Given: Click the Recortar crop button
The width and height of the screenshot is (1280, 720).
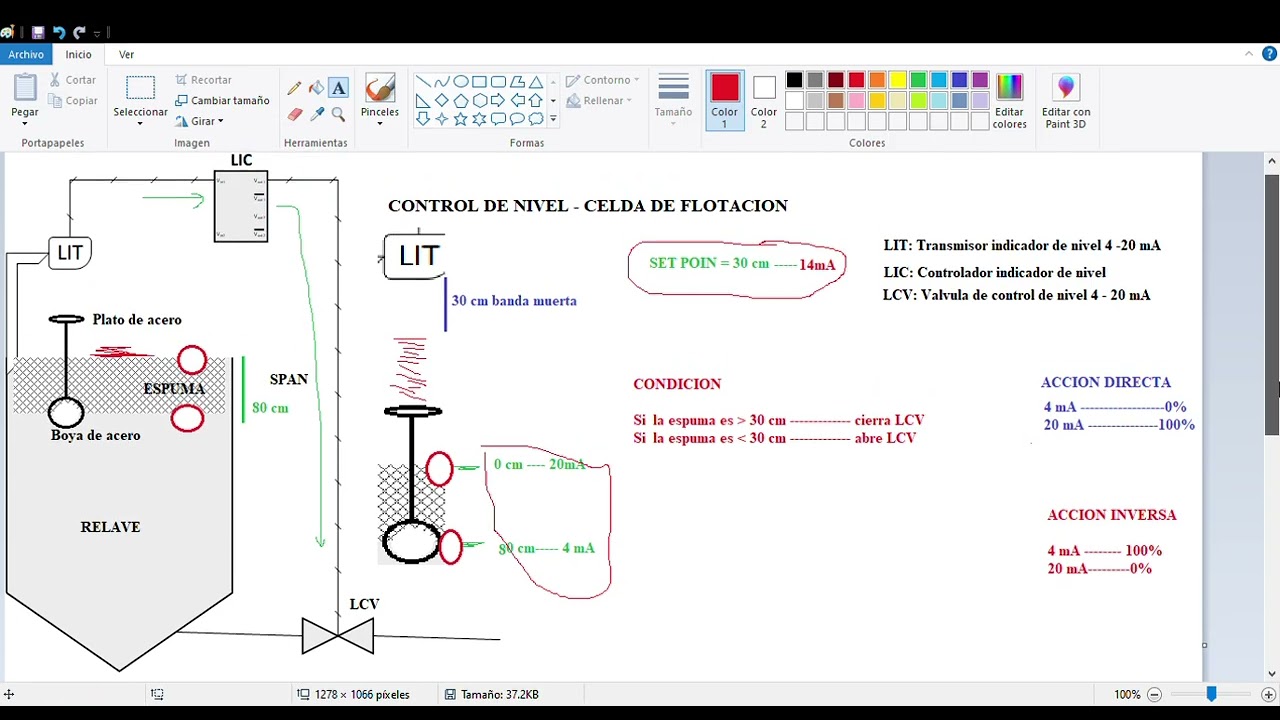Looking at the screenshot, I should (203, 80).
